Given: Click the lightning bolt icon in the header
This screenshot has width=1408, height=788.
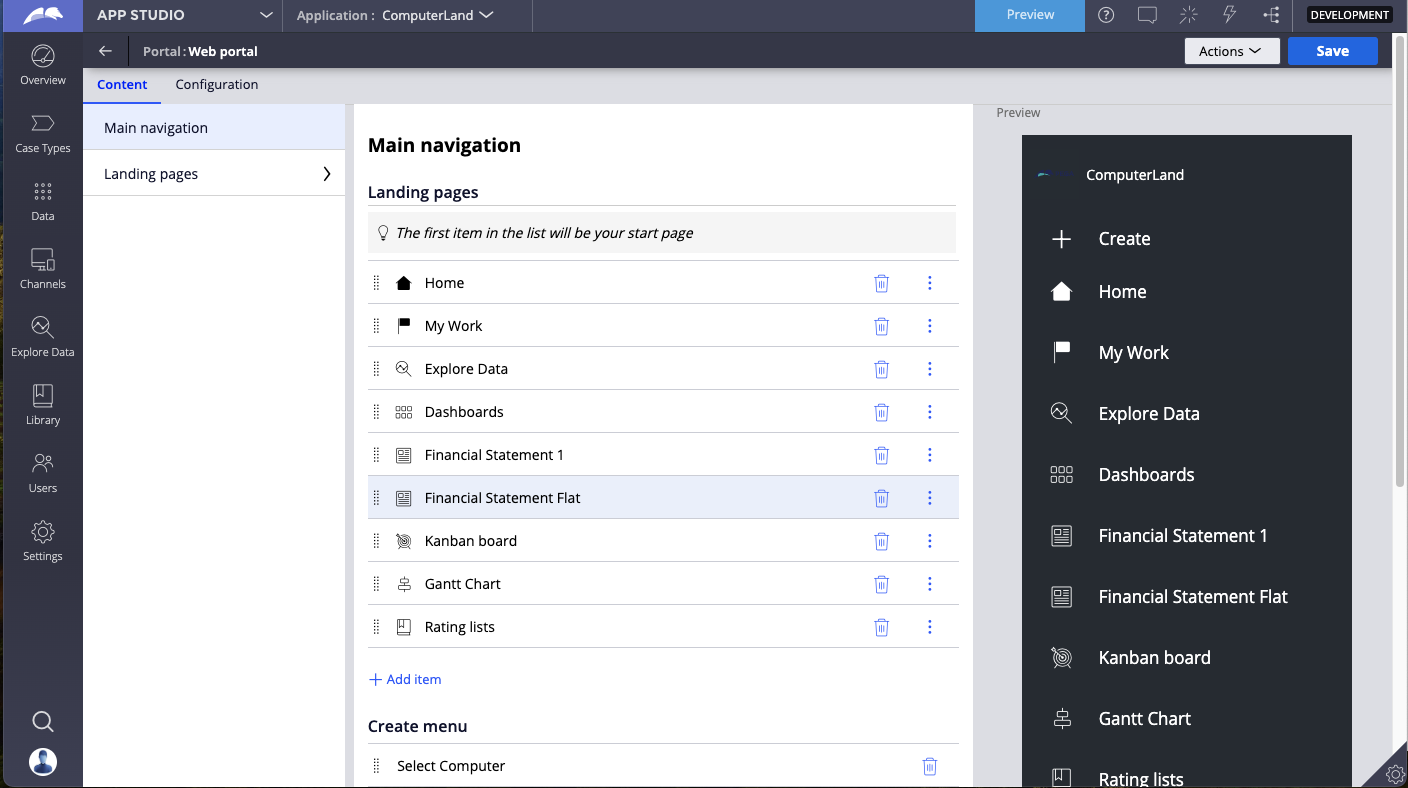Looking at the screenshot, I should click(1229, 15).
